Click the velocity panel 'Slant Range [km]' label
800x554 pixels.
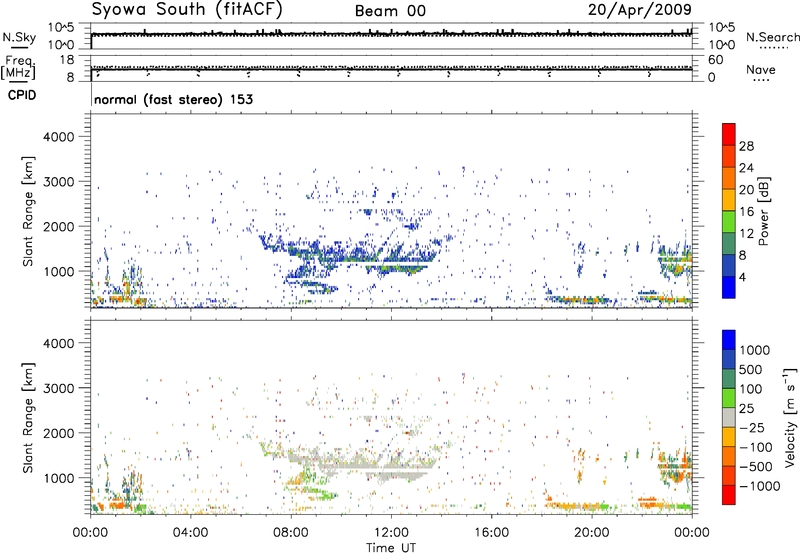point(28,418)
